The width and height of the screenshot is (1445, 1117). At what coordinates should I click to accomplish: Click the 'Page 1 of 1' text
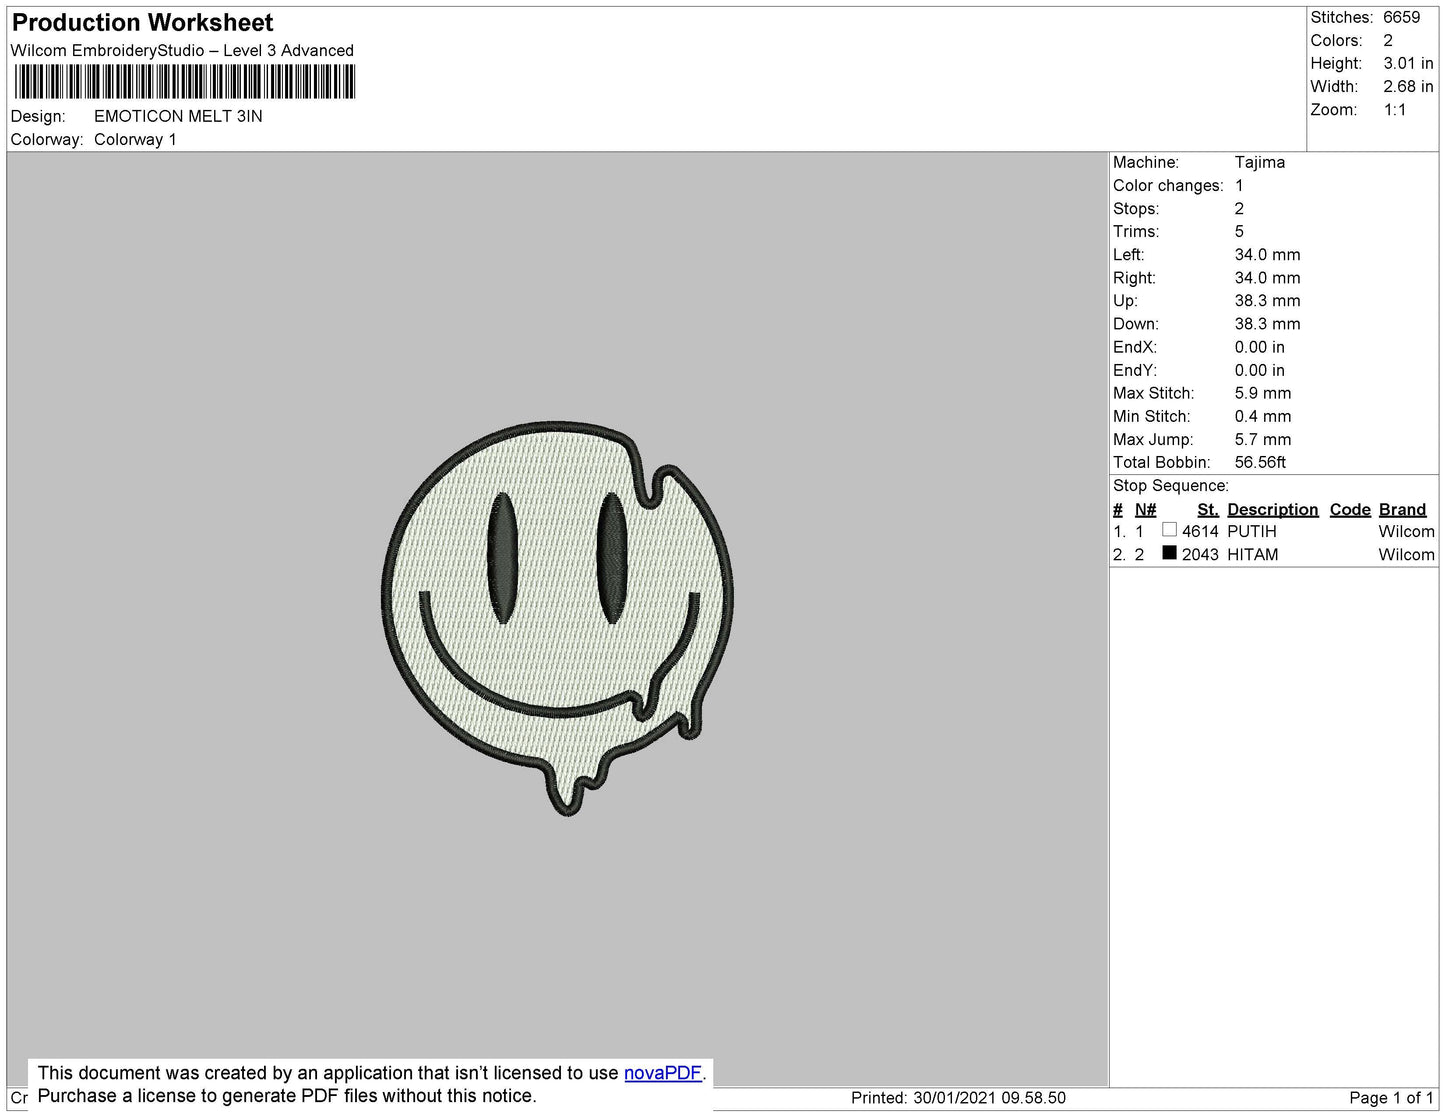coord(1391,1097)
